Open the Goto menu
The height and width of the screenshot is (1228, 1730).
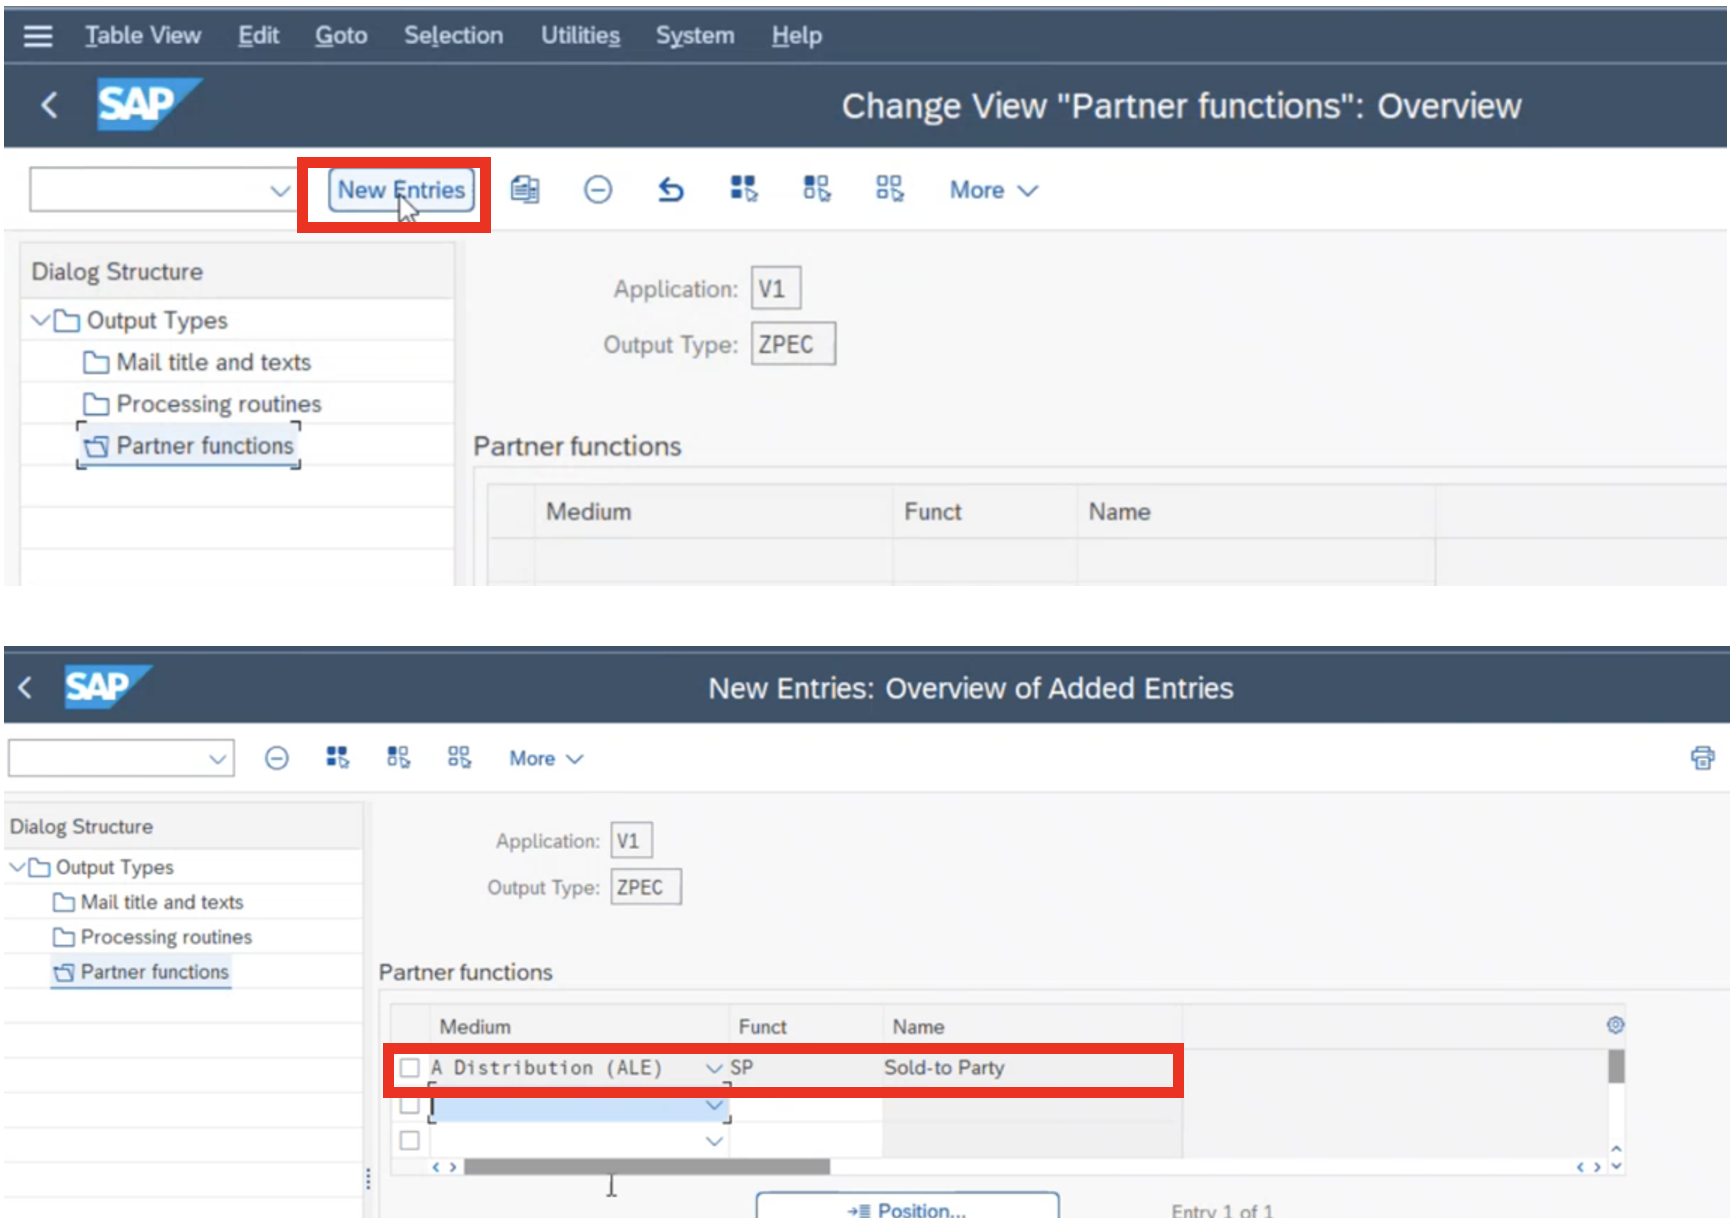point(341,36)
